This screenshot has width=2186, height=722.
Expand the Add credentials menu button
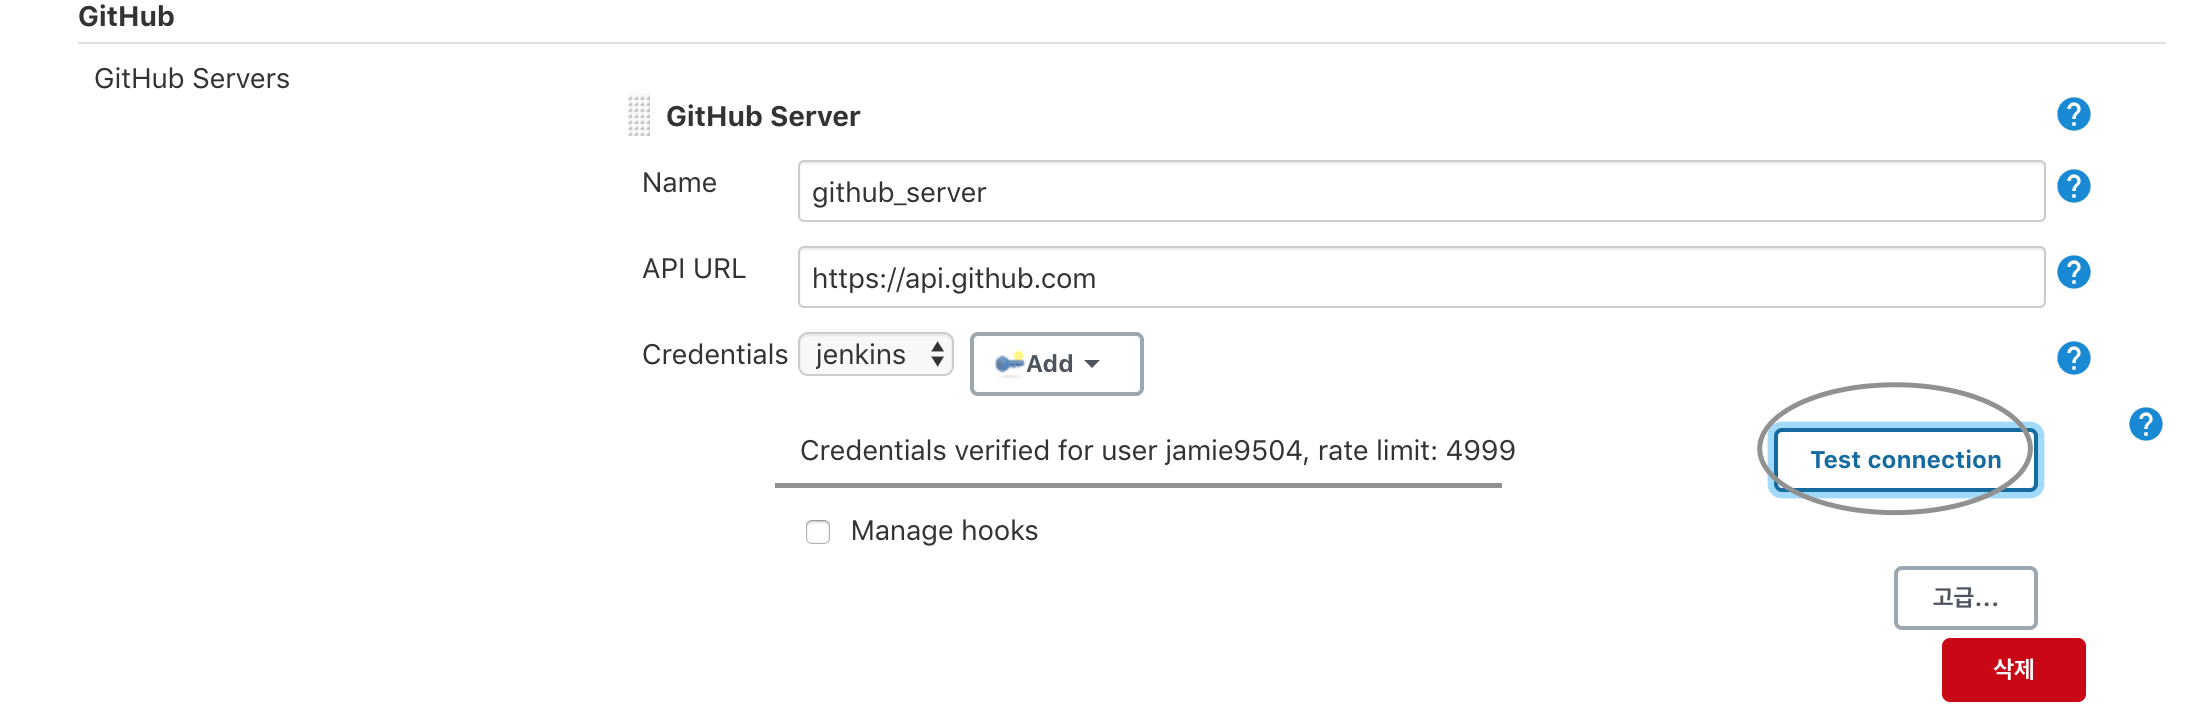coord(1056,364)
